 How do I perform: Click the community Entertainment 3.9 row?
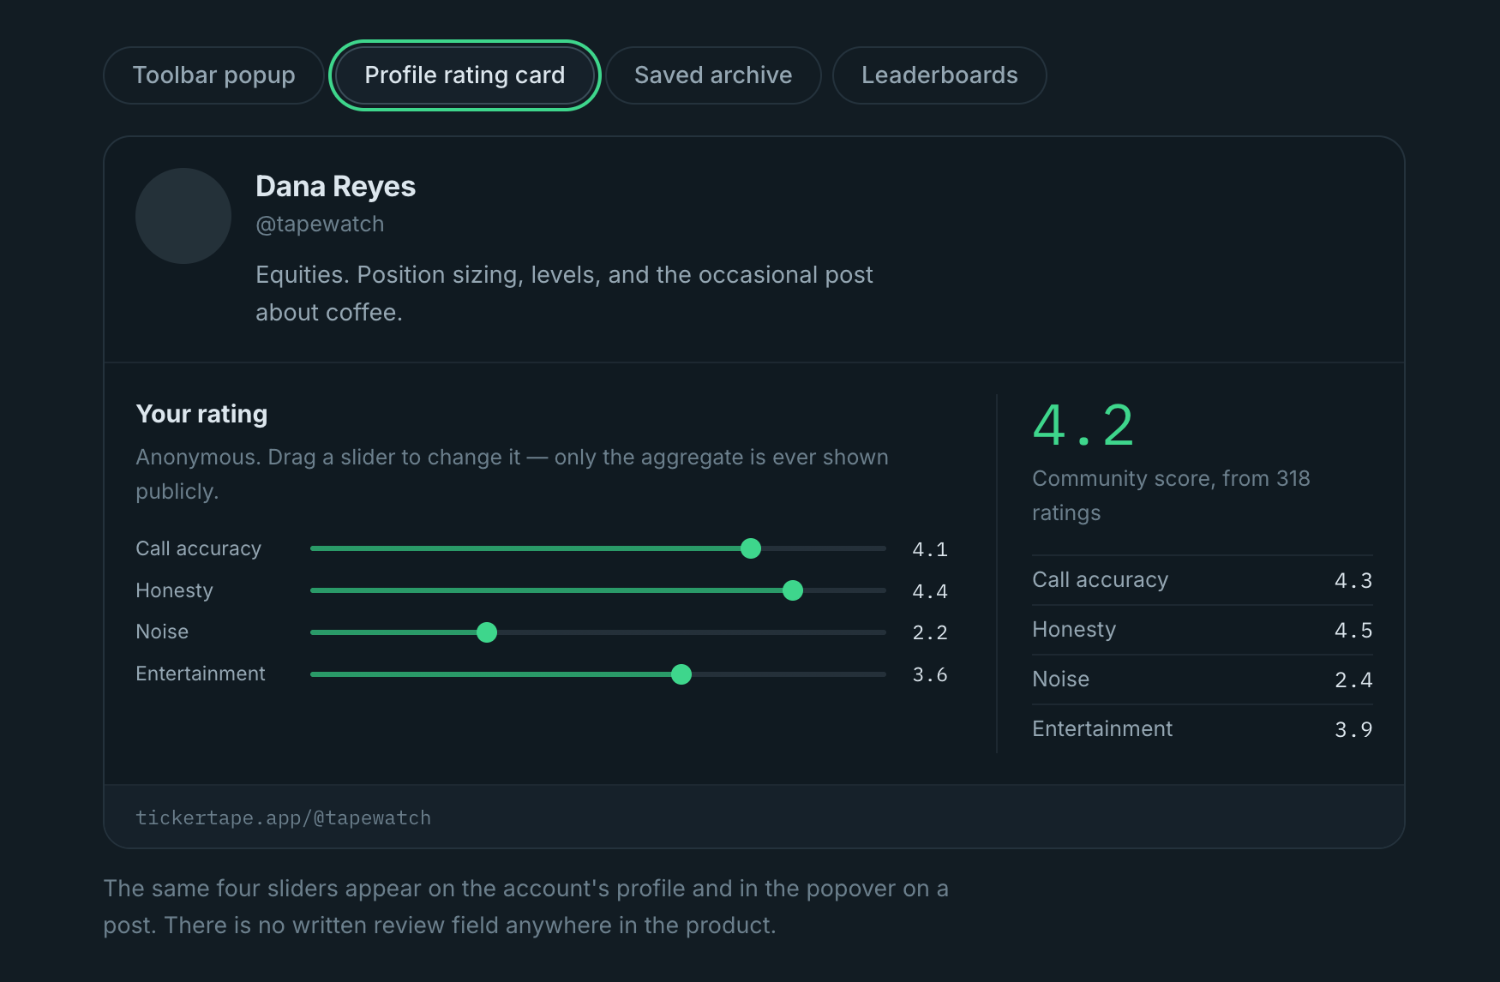(x=1202, y=729)
